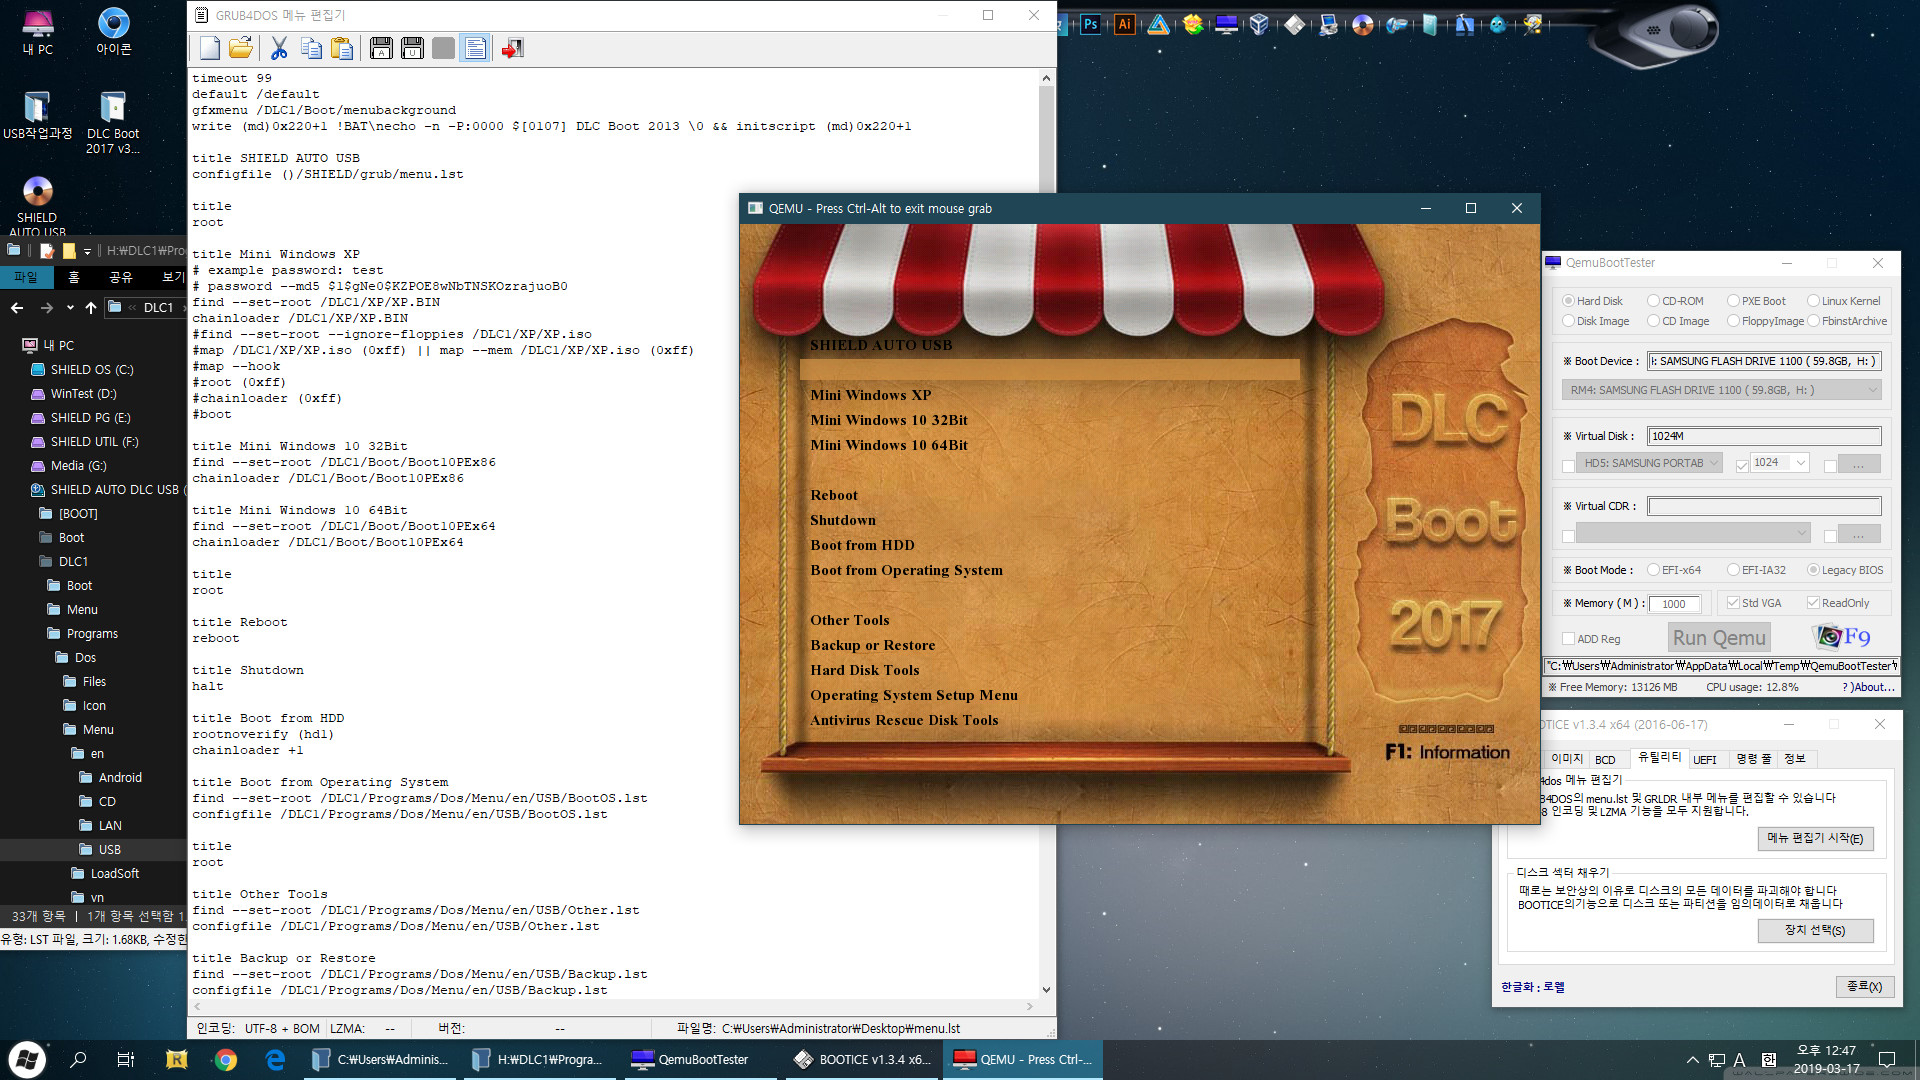Open the Windows Start menu
Viewport: 1920px width, 1080px height.
pos(26,1059)
